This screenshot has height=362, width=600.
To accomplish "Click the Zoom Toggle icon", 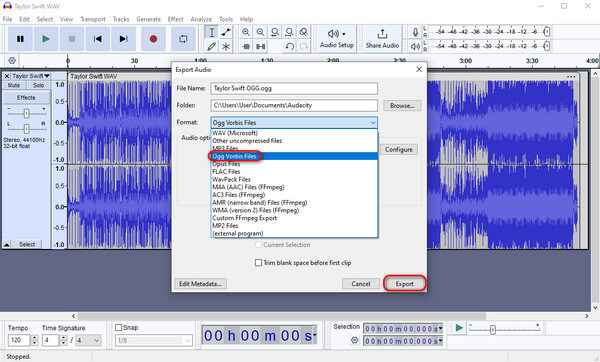I will (x=303, y=32).
